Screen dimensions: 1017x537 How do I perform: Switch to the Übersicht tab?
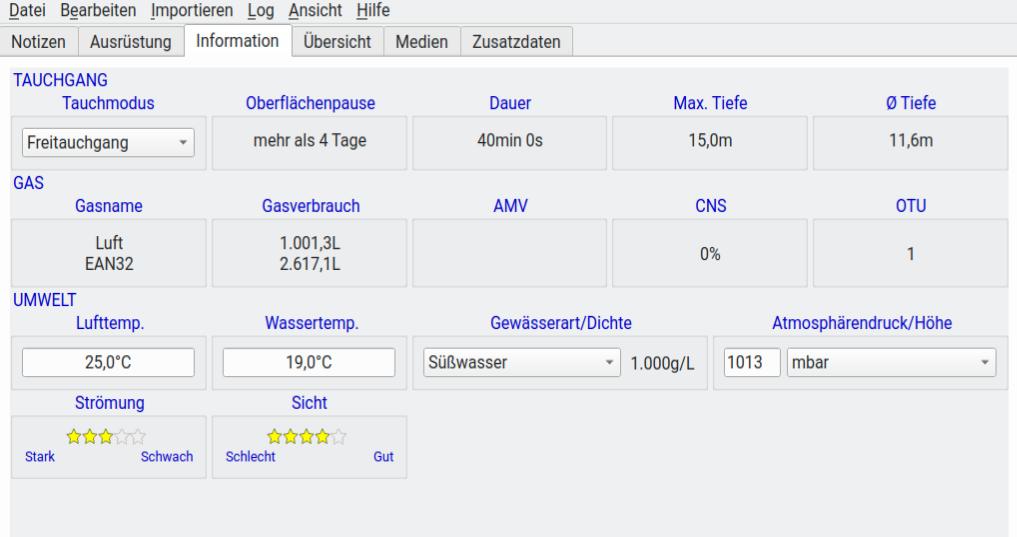pos(337,42)
